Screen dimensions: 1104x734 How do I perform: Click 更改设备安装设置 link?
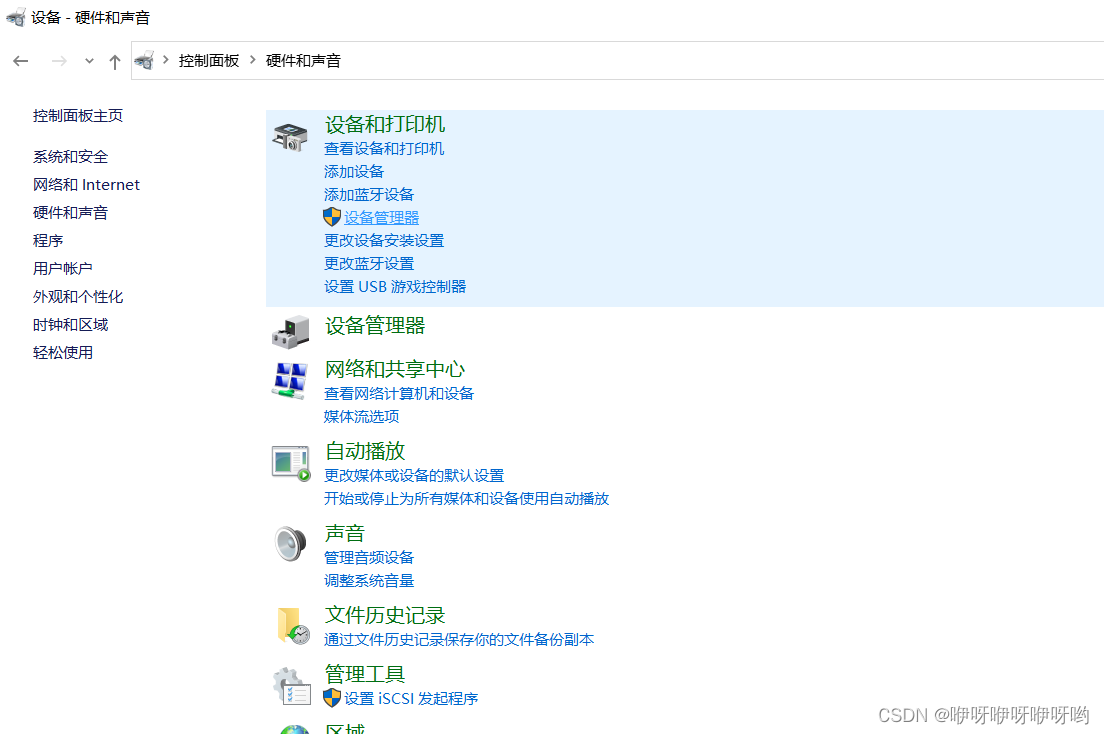[384, 241]
